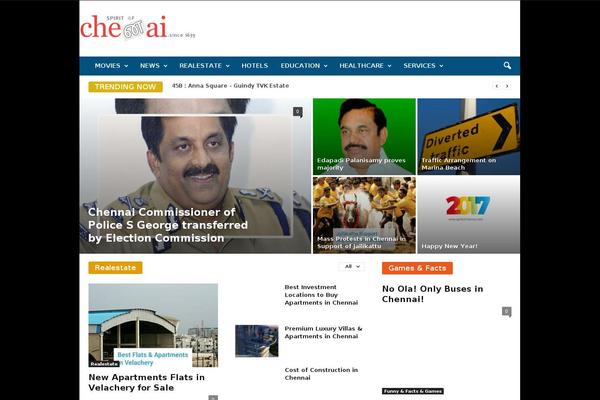The width and height of the screenshot is (600, 400).
Task: Open the Velachery apartments thumbnail image
Action: tap(153, 325)
